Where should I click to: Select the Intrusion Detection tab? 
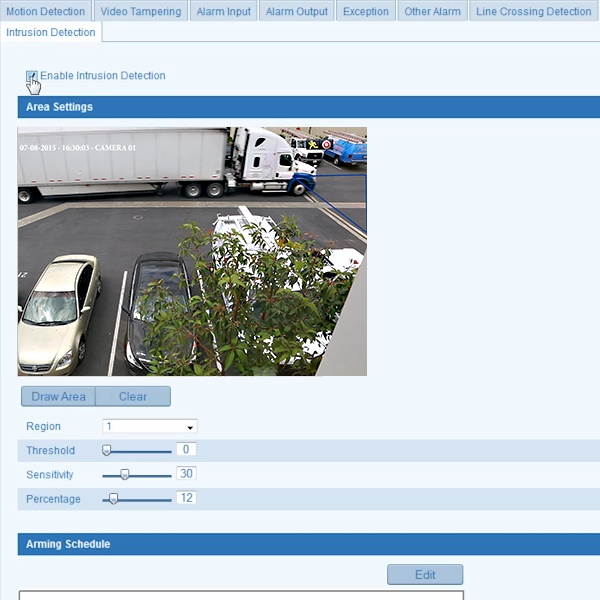(x=51, y=32)
